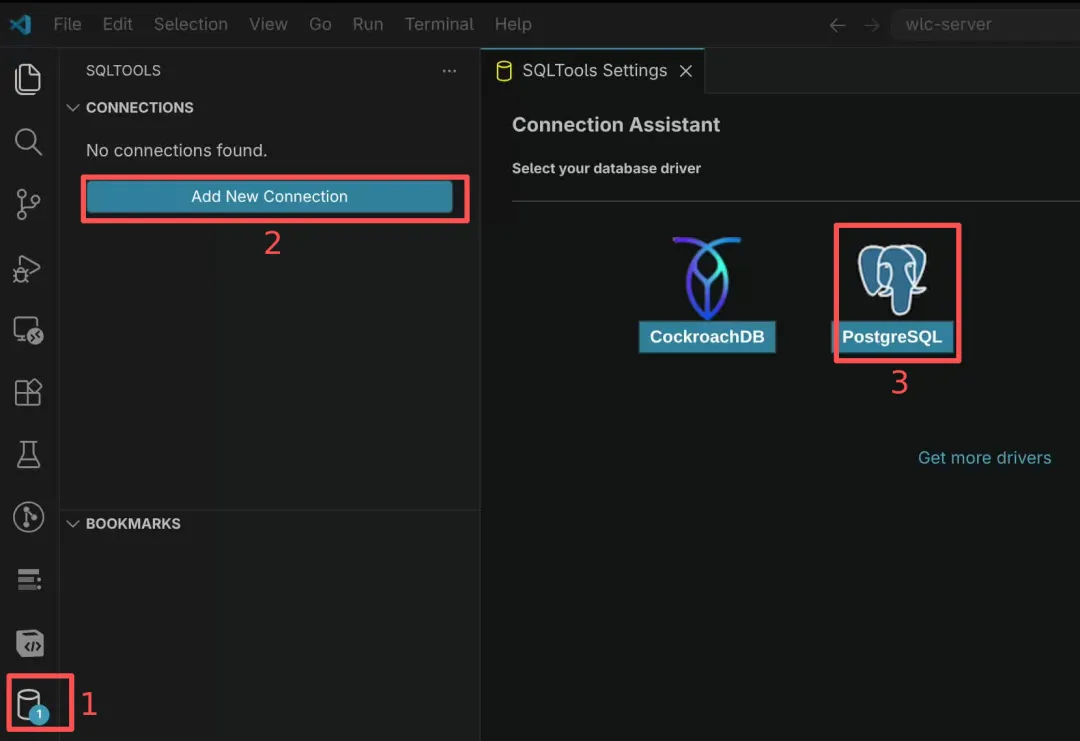Open the Testing flask view
Image resolution: width=1080 pixels, height=741 pixels.
28,455
